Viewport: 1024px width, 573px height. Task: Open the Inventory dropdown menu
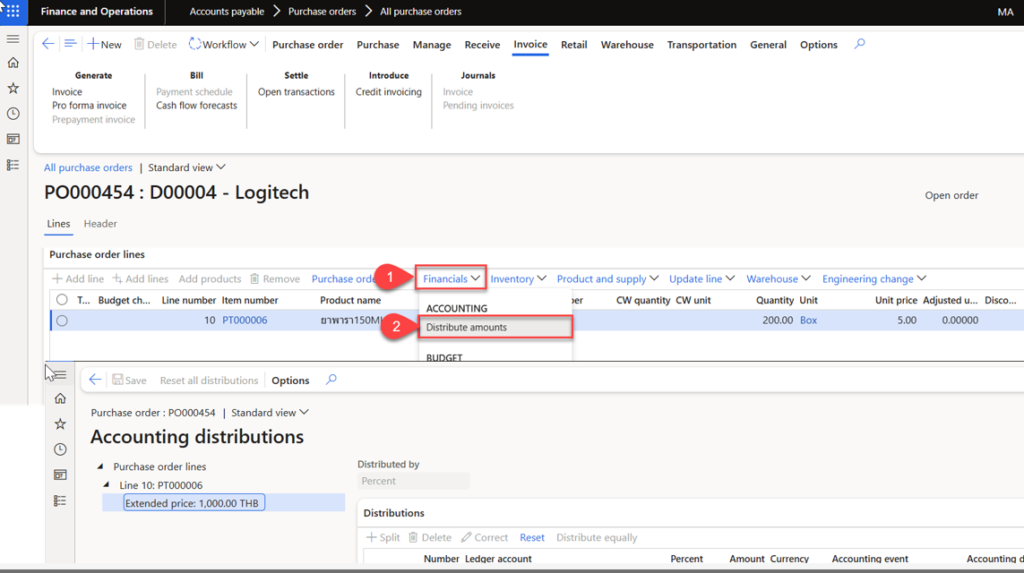[x=519, y=279]
